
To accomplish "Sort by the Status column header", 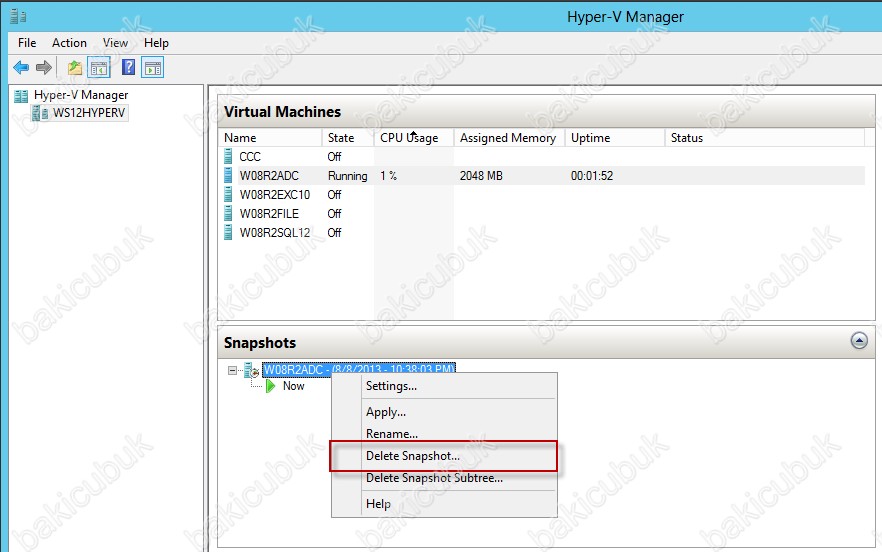I will [765, 138].
